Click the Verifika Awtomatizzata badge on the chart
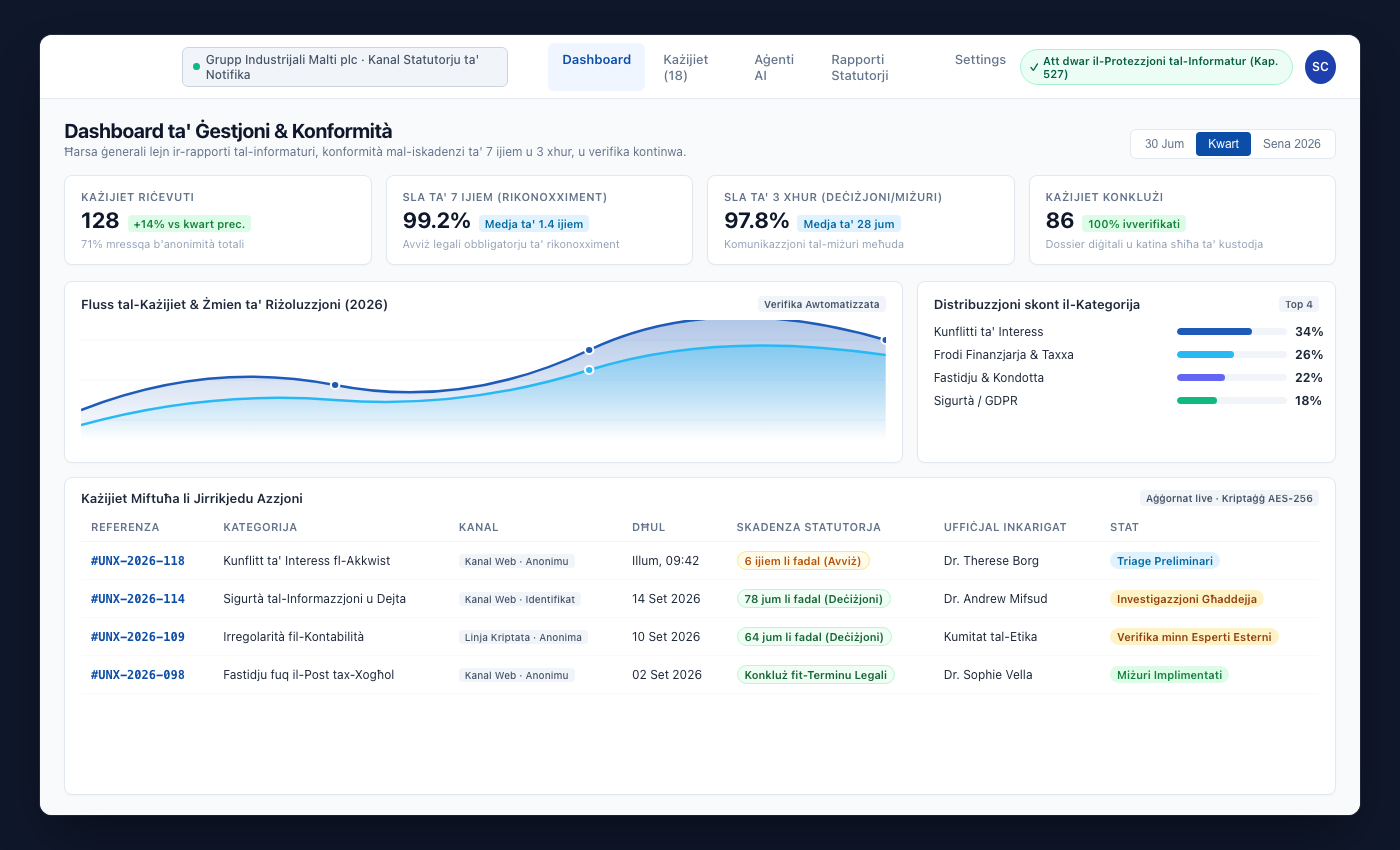Screen dimensions: 1400x850 pos(822,304)
